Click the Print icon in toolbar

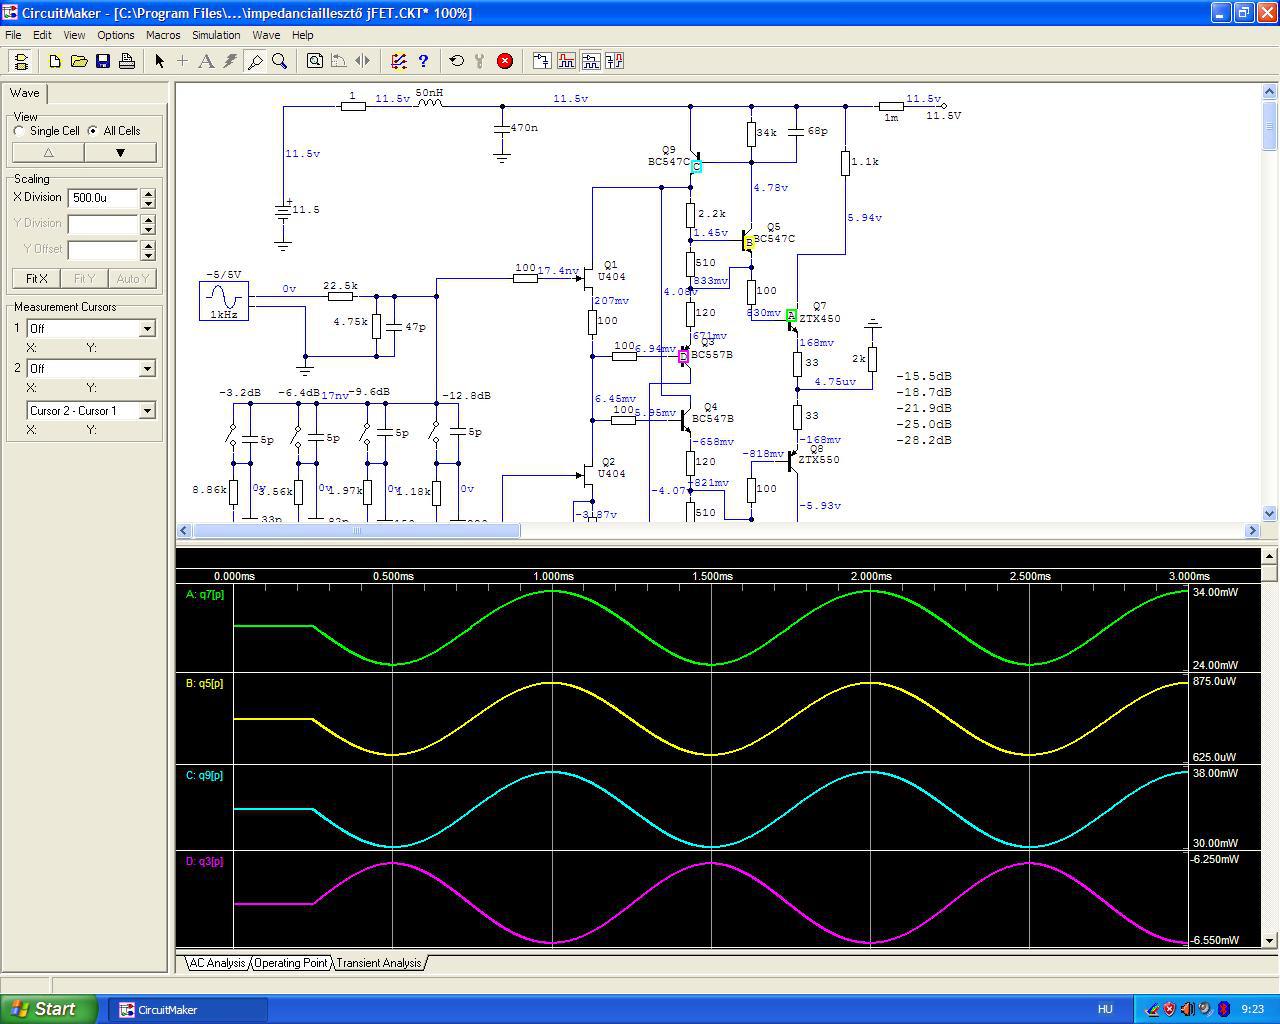(x=127, y=61)
